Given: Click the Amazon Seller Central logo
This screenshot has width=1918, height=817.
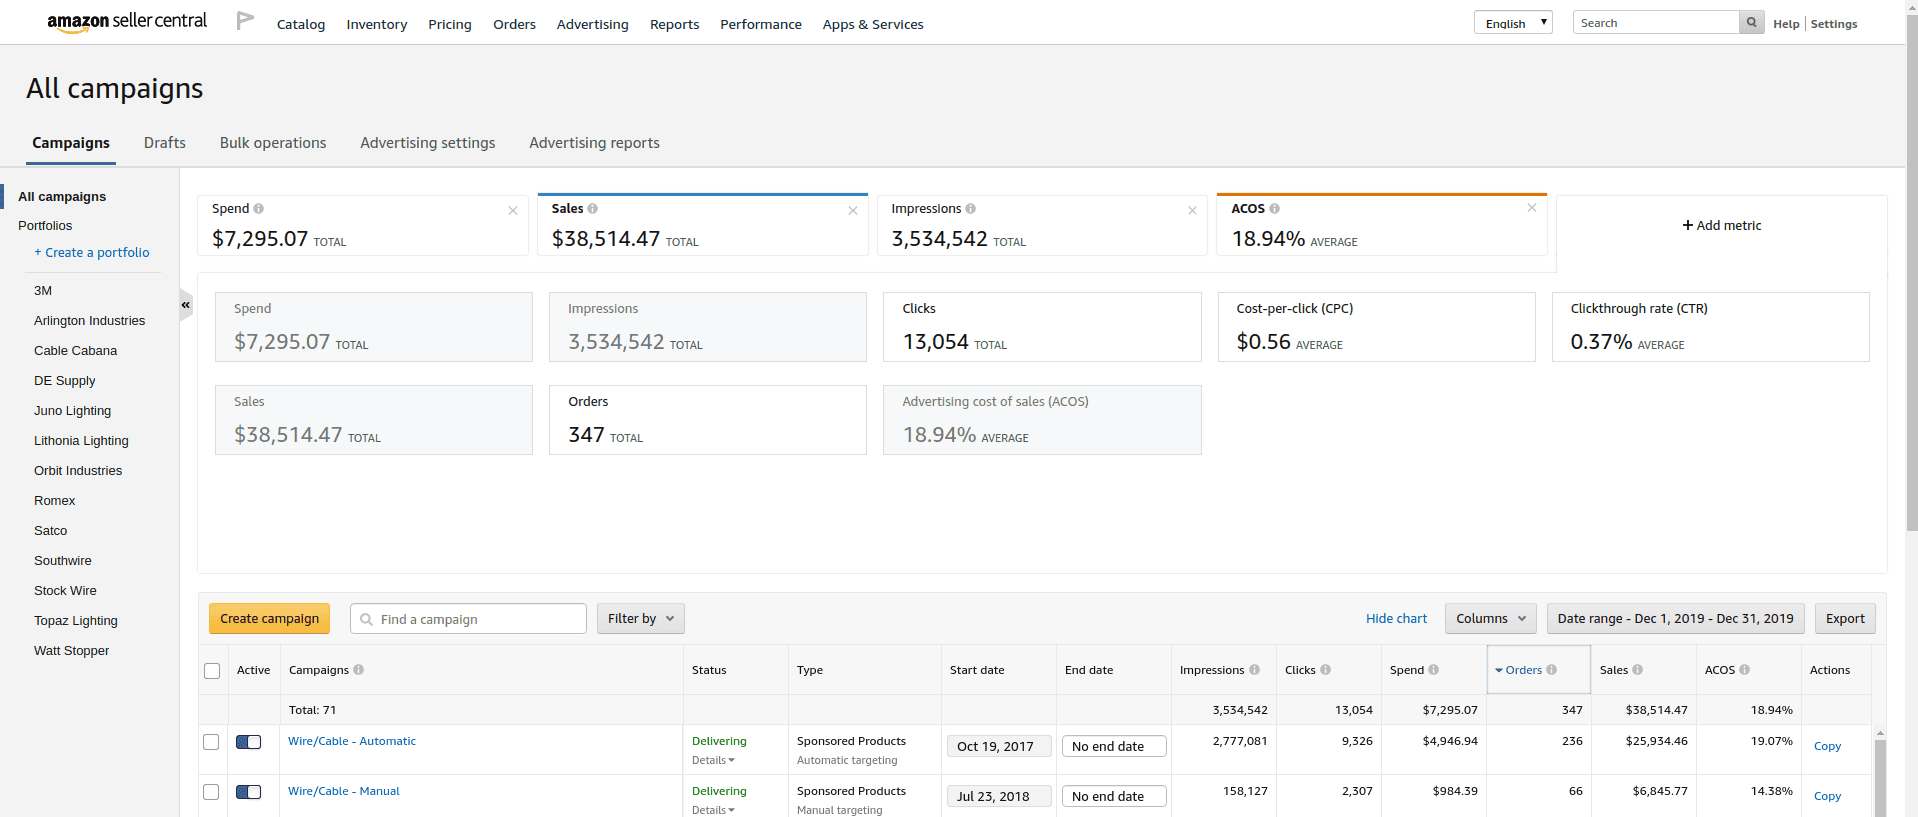Looking at the screenshot, I should (x=127, y=22).
